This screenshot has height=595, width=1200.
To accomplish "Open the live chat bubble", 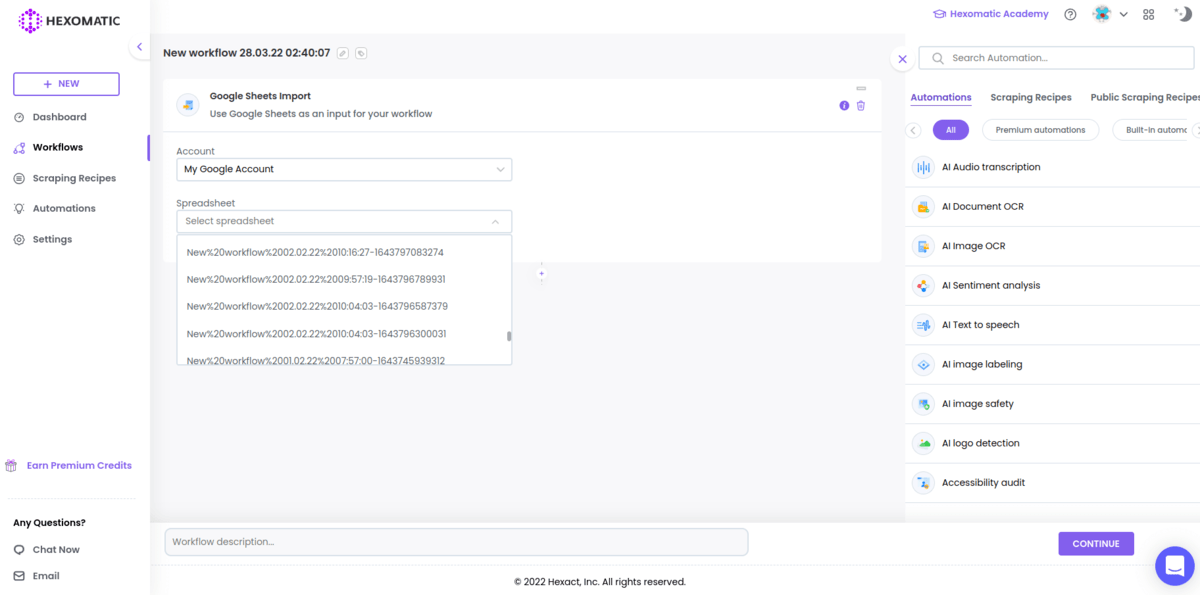I will pos(1174,566).
